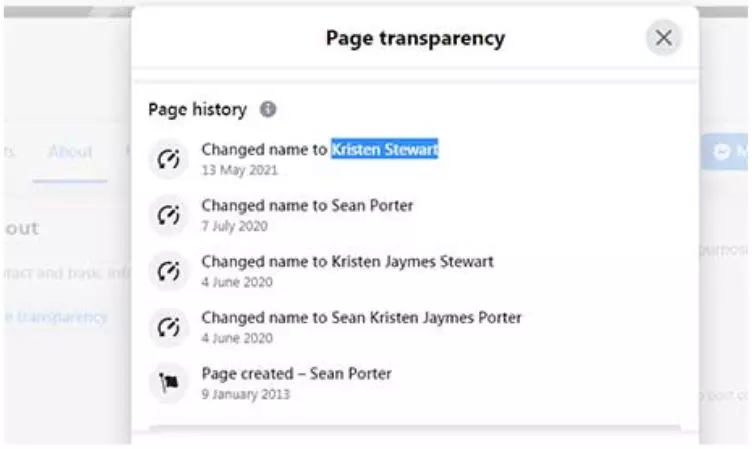Select 'Changed name to Sean Kristen Jaymes Porter'
The height and width of the screenshot is (449, 752).
tap(361, 317)
